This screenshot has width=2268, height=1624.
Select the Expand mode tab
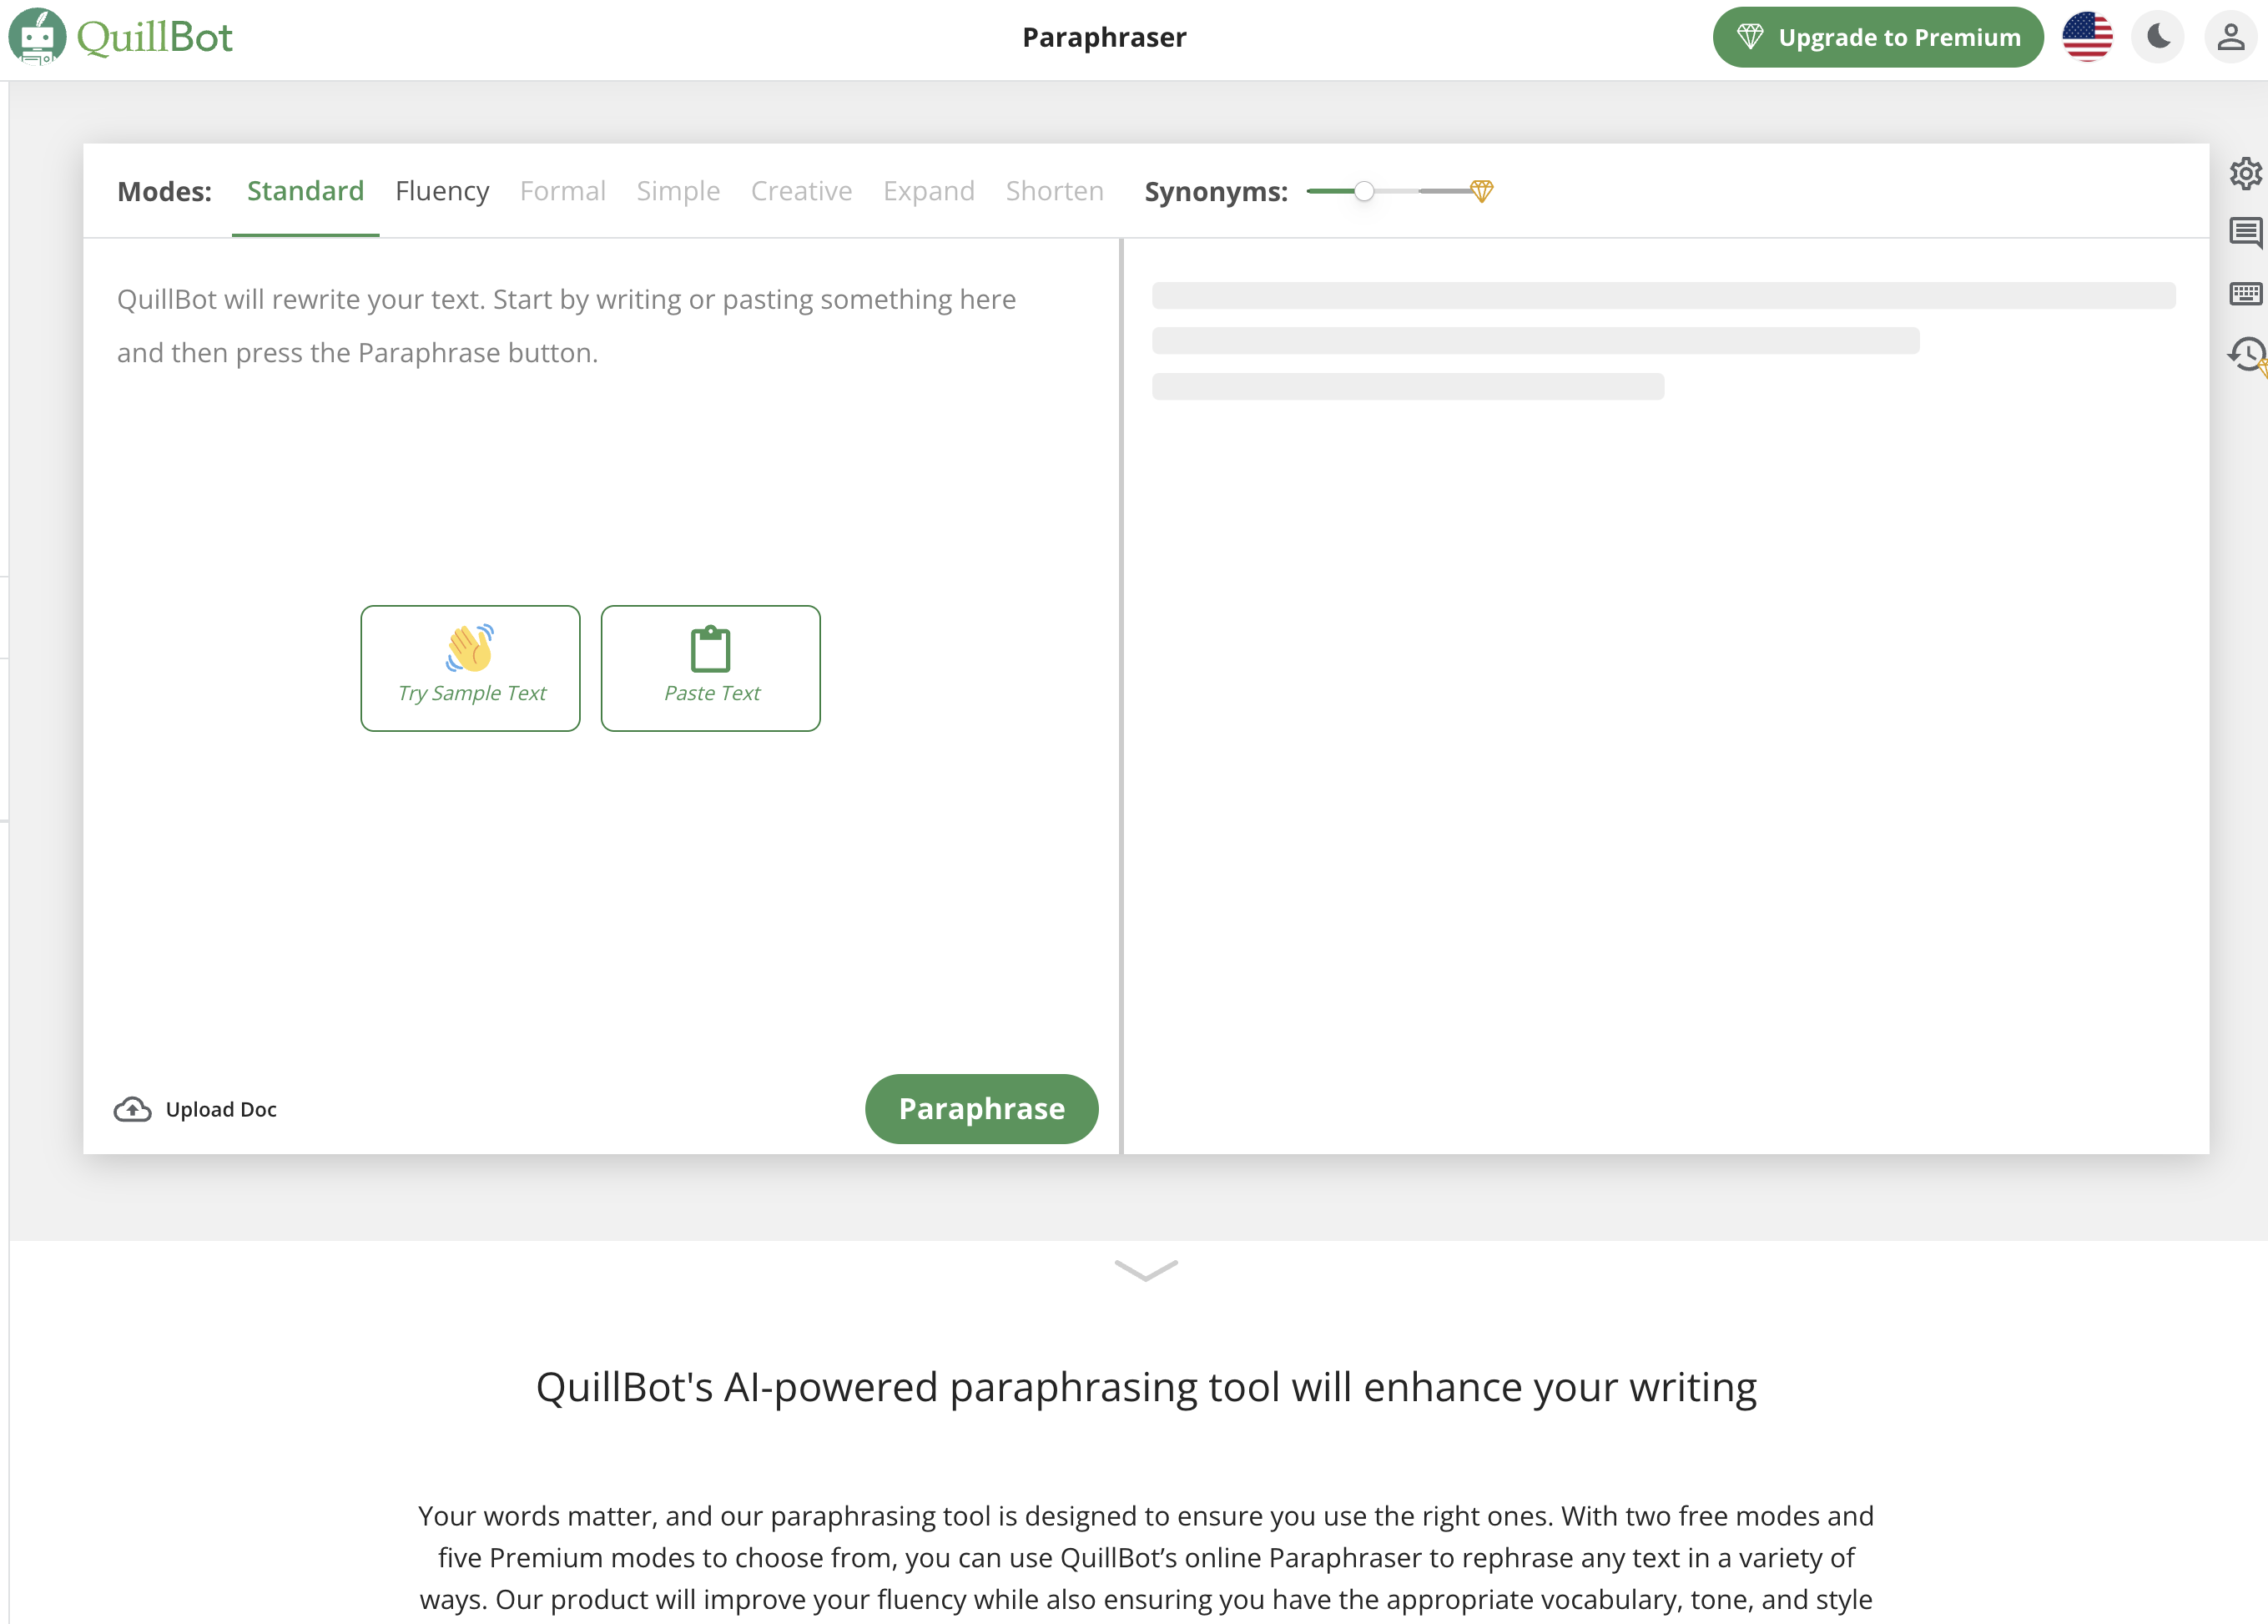pos(928,191)
